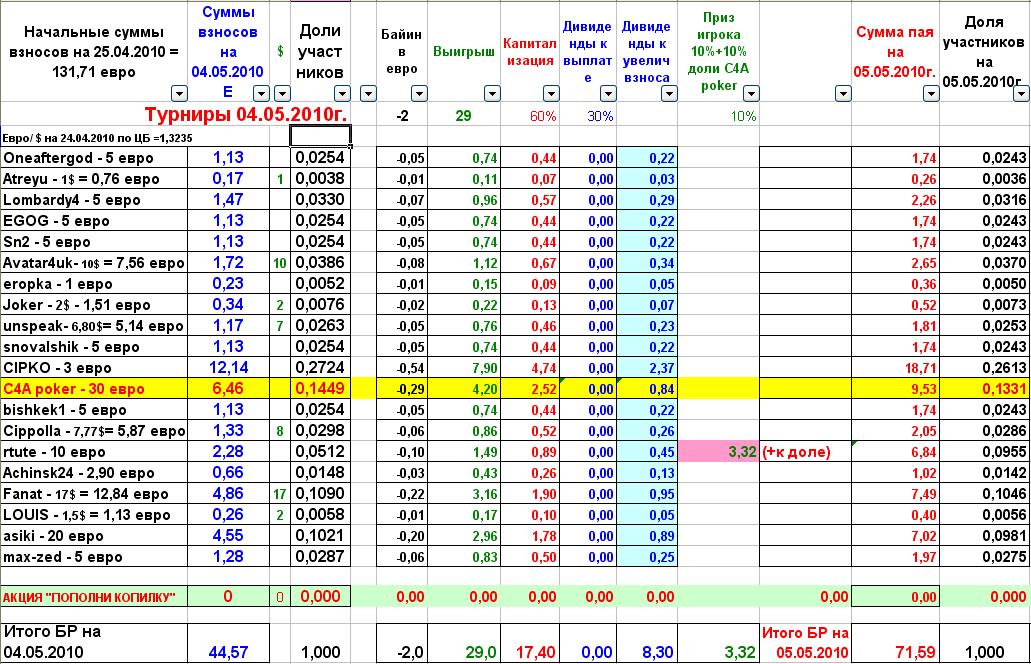Image resolution: width=1031 pixels, height=664 pixels.
Task: Click the pink 3,32 prize cell
Action: (718, 452)
